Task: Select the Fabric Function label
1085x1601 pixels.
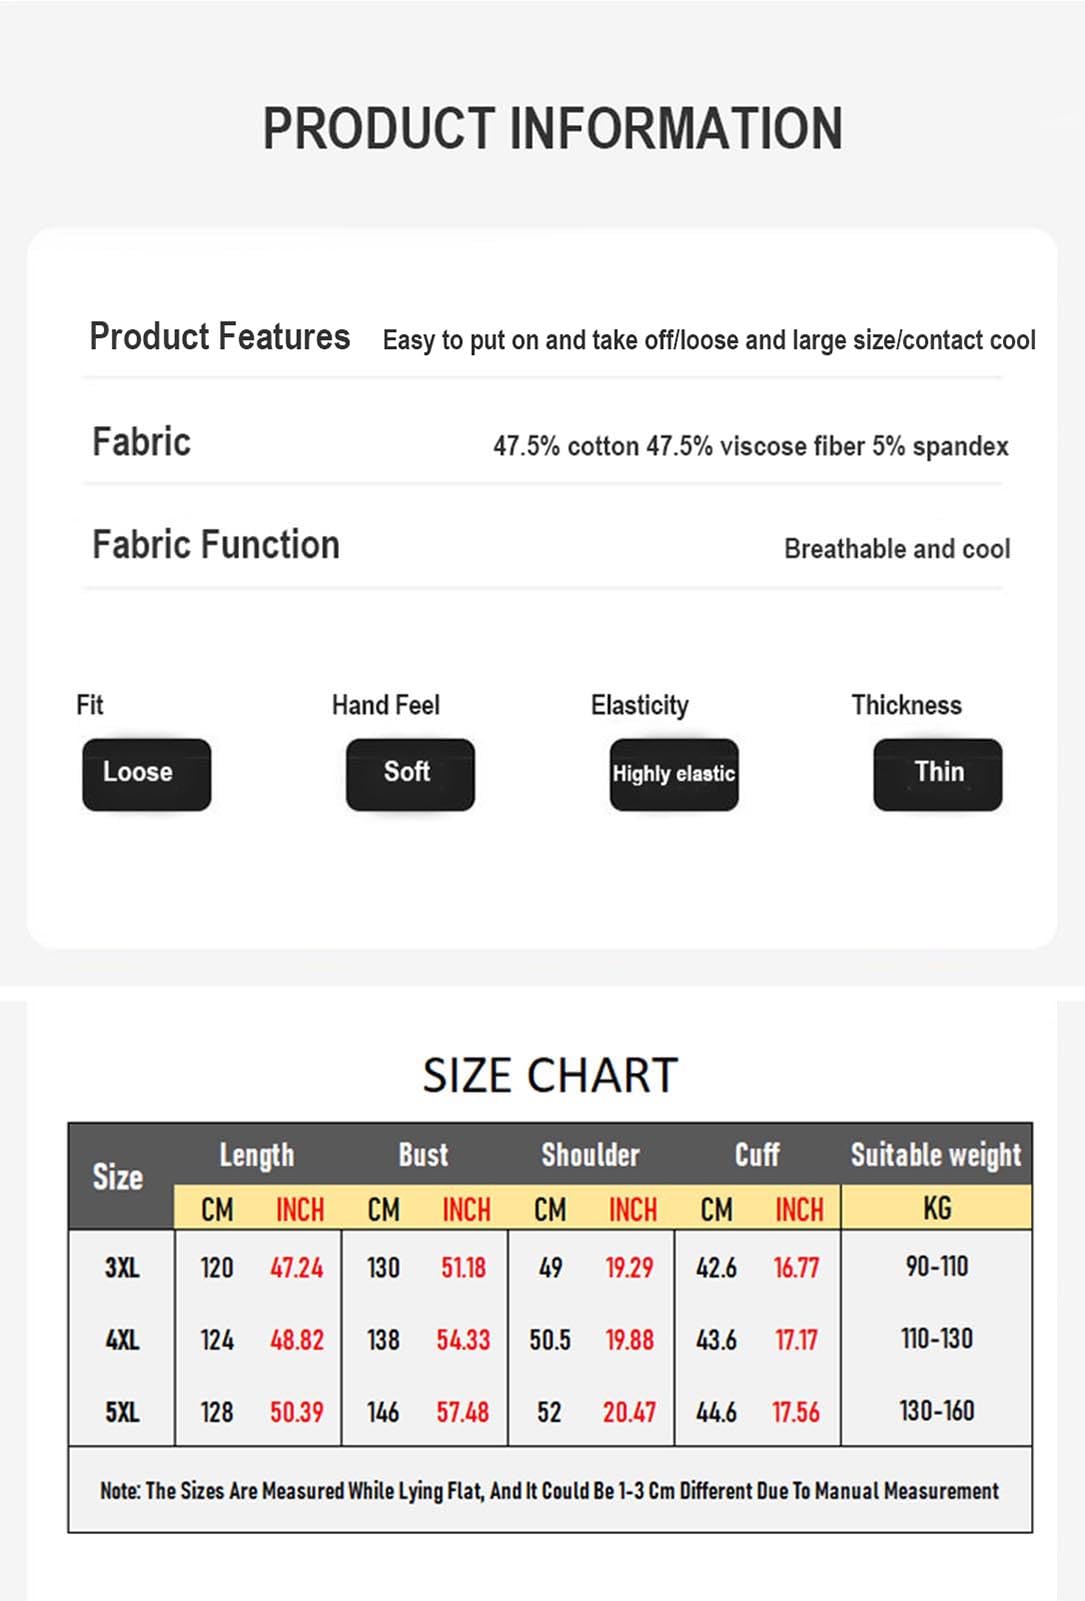Action: point(216,545)
